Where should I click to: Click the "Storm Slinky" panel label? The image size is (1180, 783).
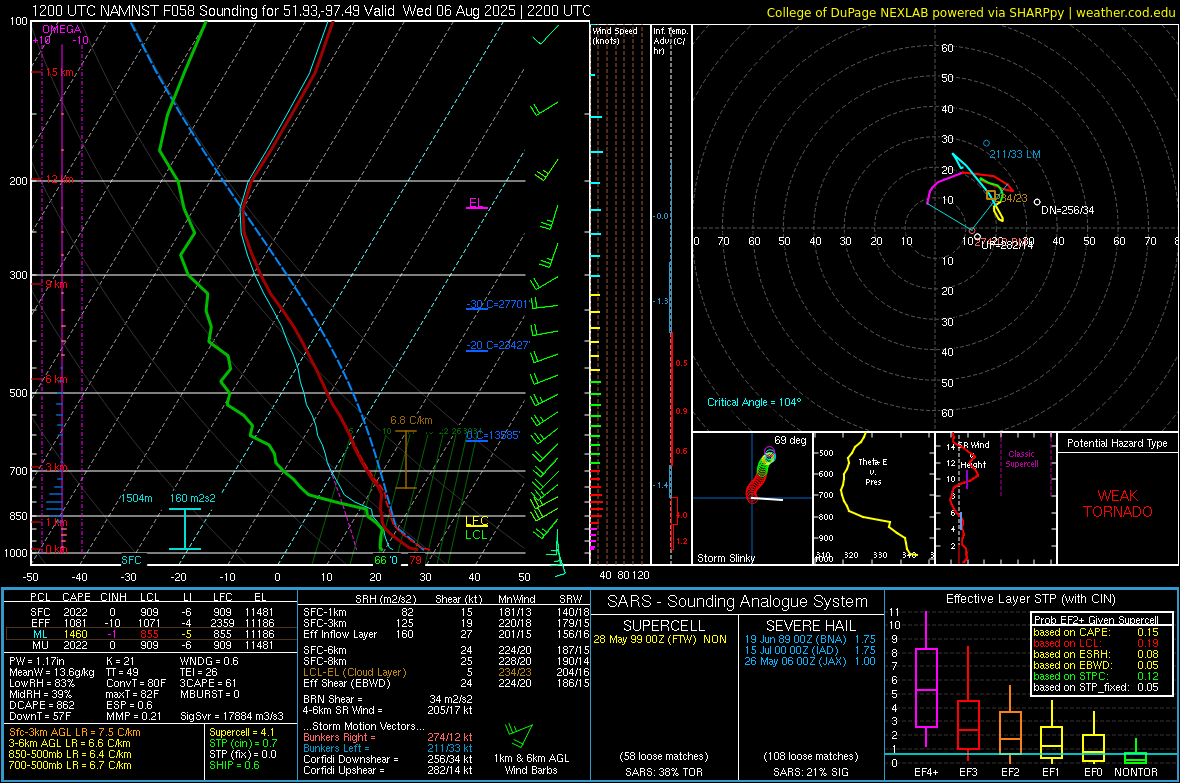(x=725, y=558)
